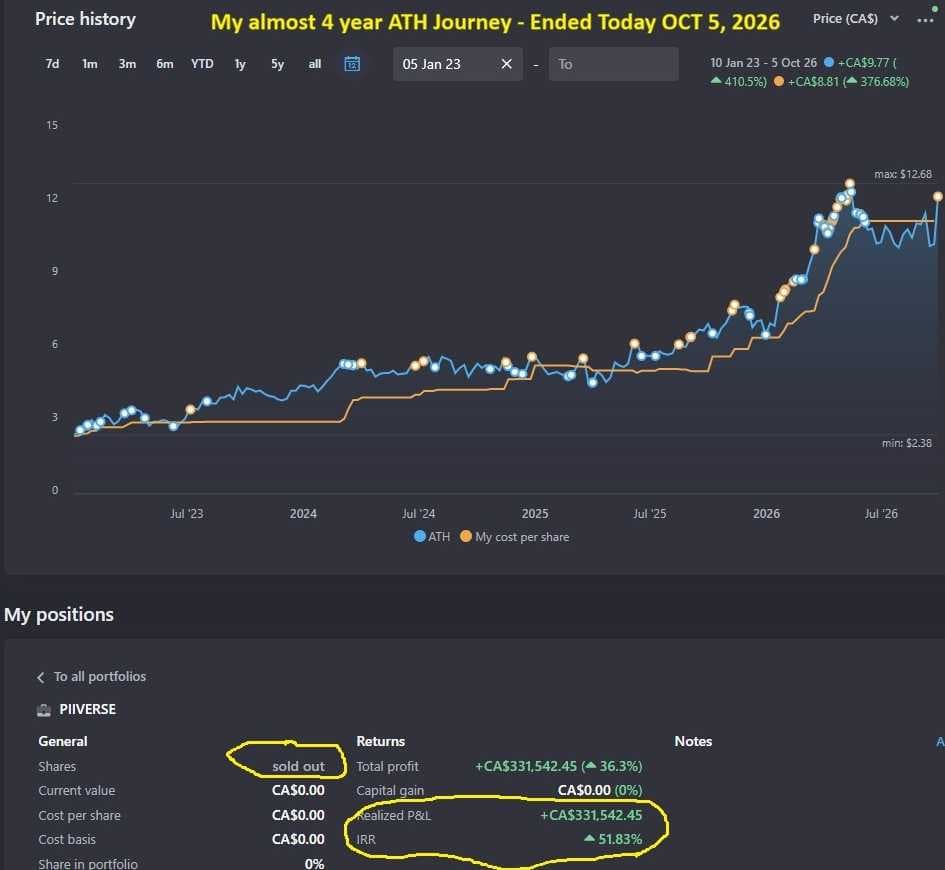This screenshot has width=945, height=870.
Task: Select the 7d time range
Action: tap(52, 64)
